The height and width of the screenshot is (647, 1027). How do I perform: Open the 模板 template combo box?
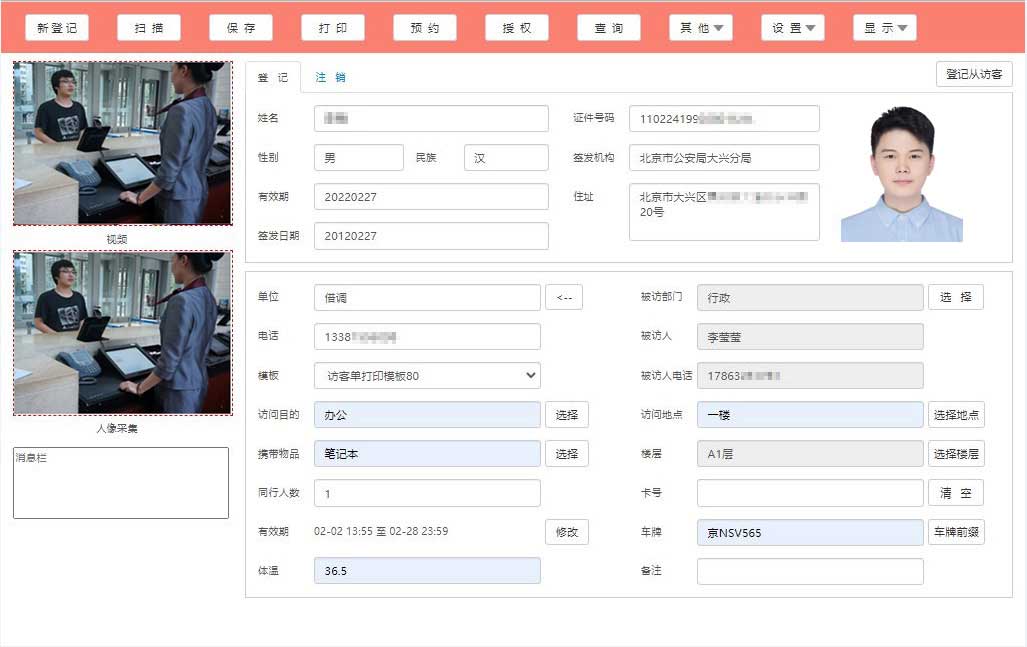427,376
